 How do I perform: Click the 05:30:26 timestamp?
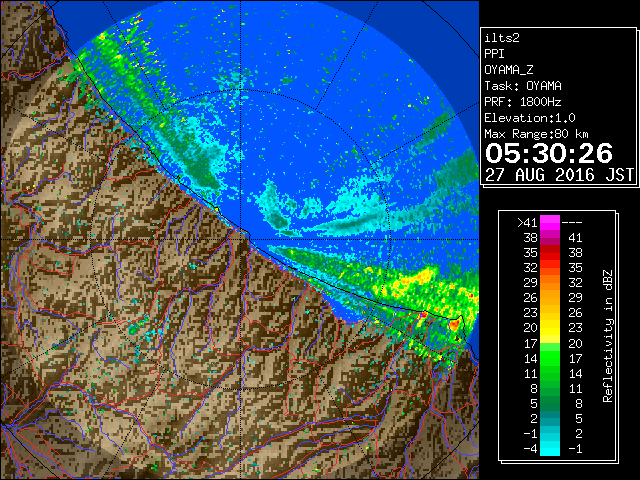click(549, 153)
